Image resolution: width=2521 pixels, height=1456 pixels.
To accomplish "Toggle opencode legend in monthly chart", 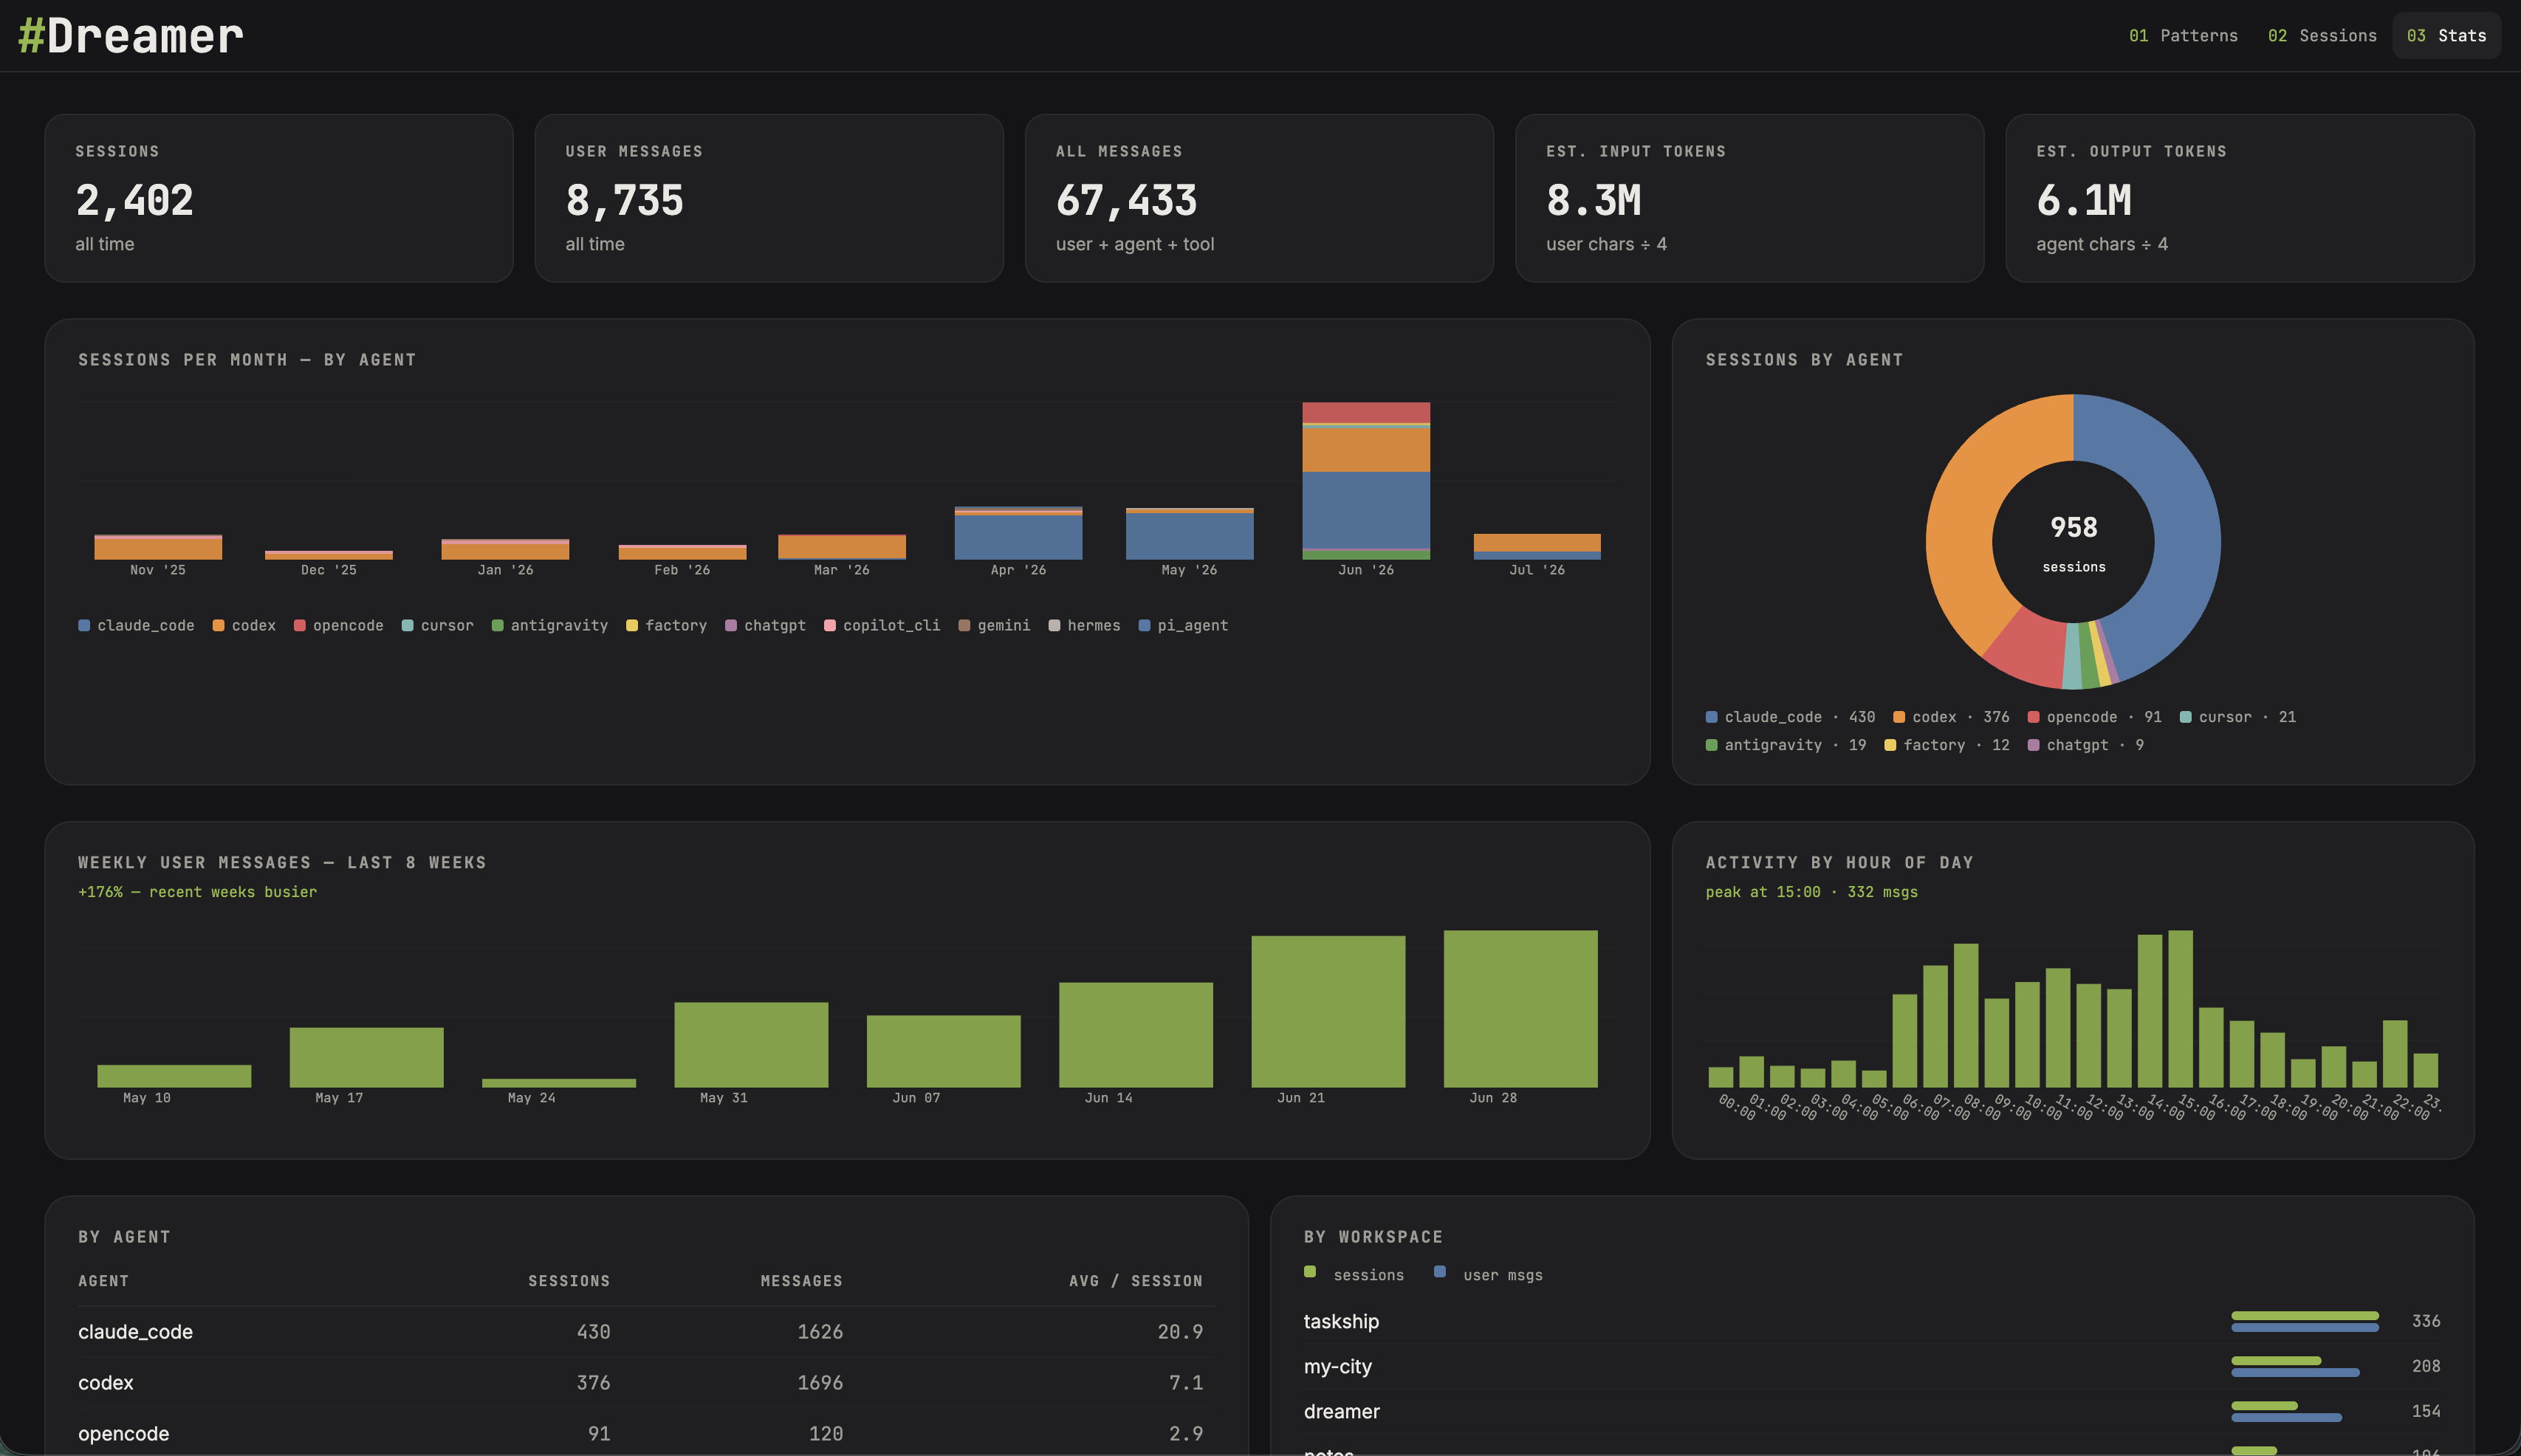I will [339, 625].
